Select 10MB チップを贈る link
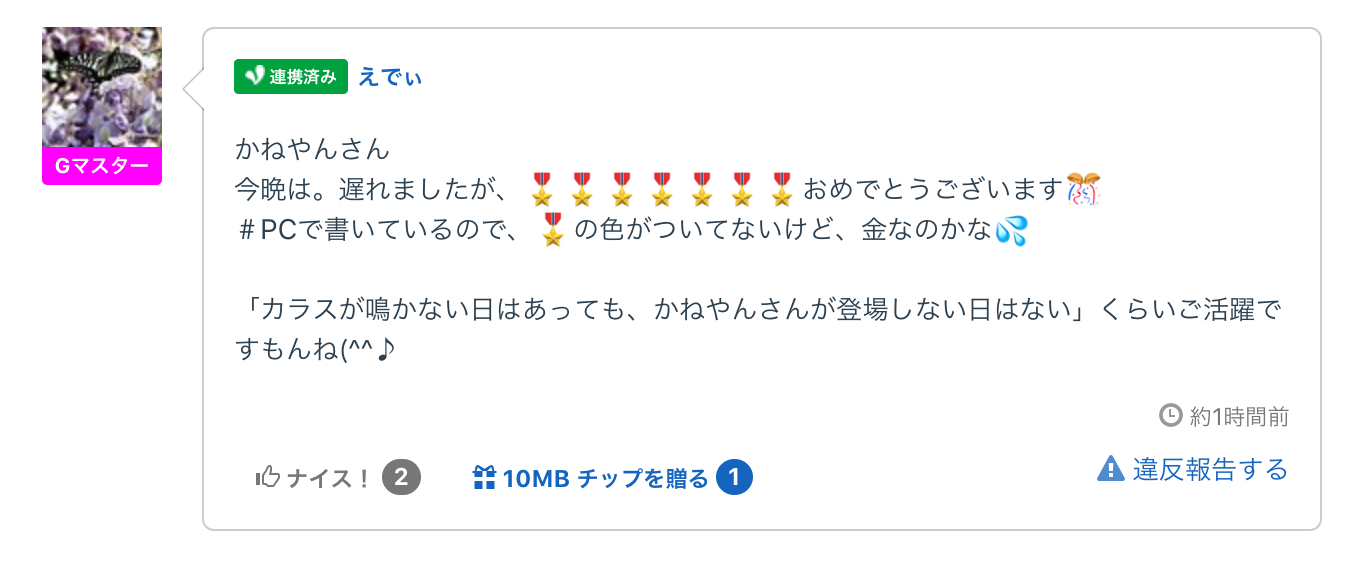The height and width of the screenshot is (564, 1361). tap(605, 478)
